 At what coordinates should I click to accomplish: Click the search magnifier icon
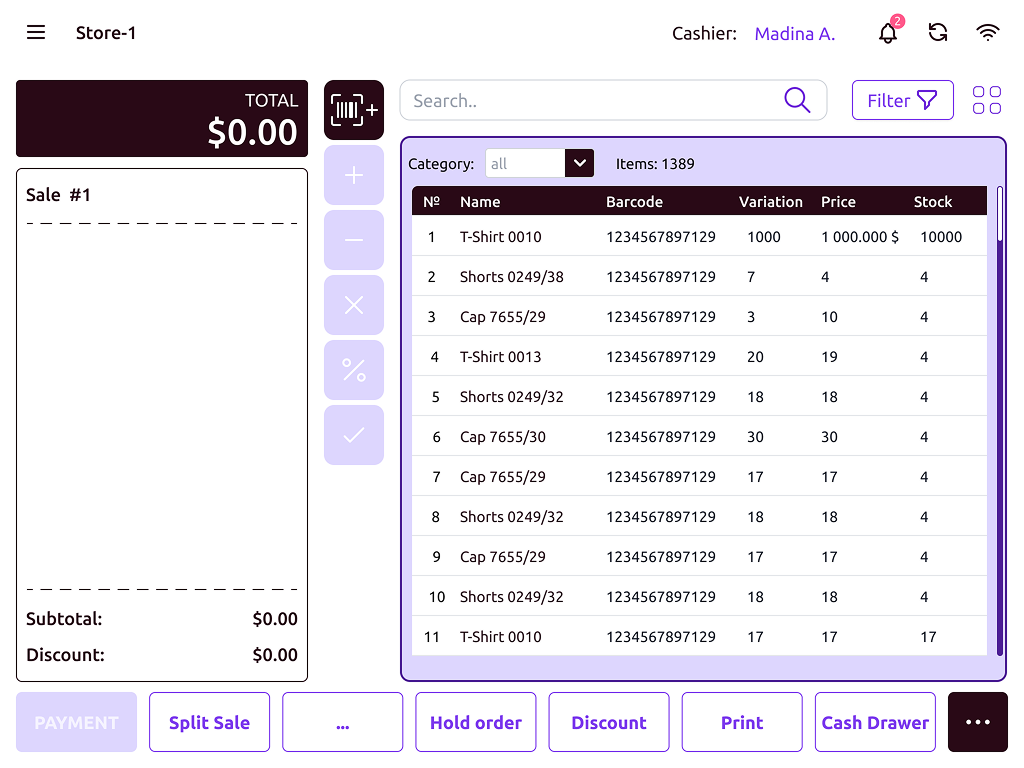pos(797,100)
